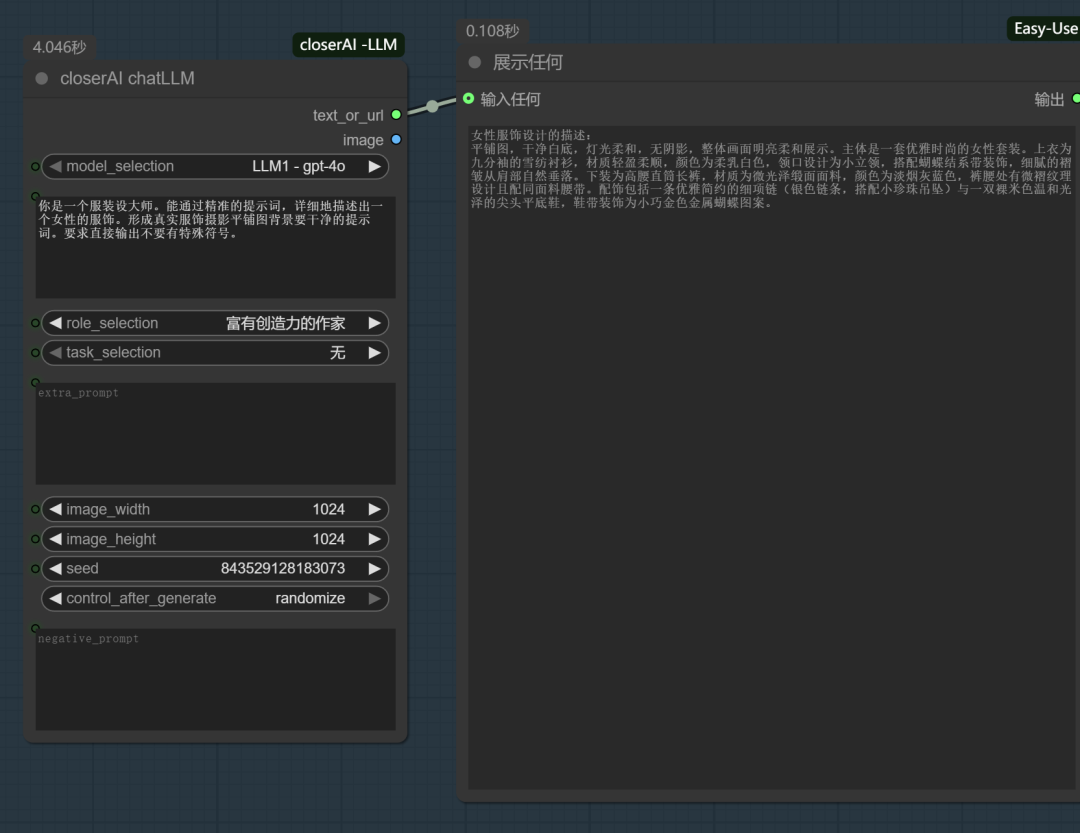Click the 0.108秒 execution time label
This screenshot has width=1080, height=833.
492,31
